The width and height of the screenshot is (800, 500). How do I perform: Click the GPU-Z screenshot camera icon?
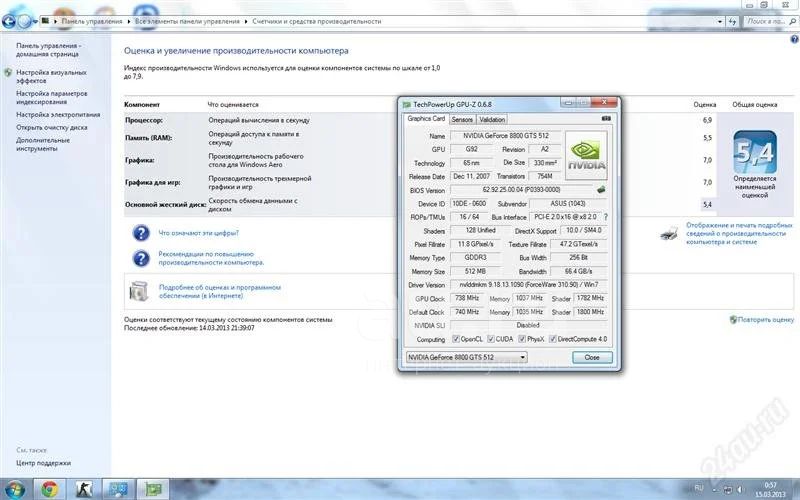(x=606, y=118)
